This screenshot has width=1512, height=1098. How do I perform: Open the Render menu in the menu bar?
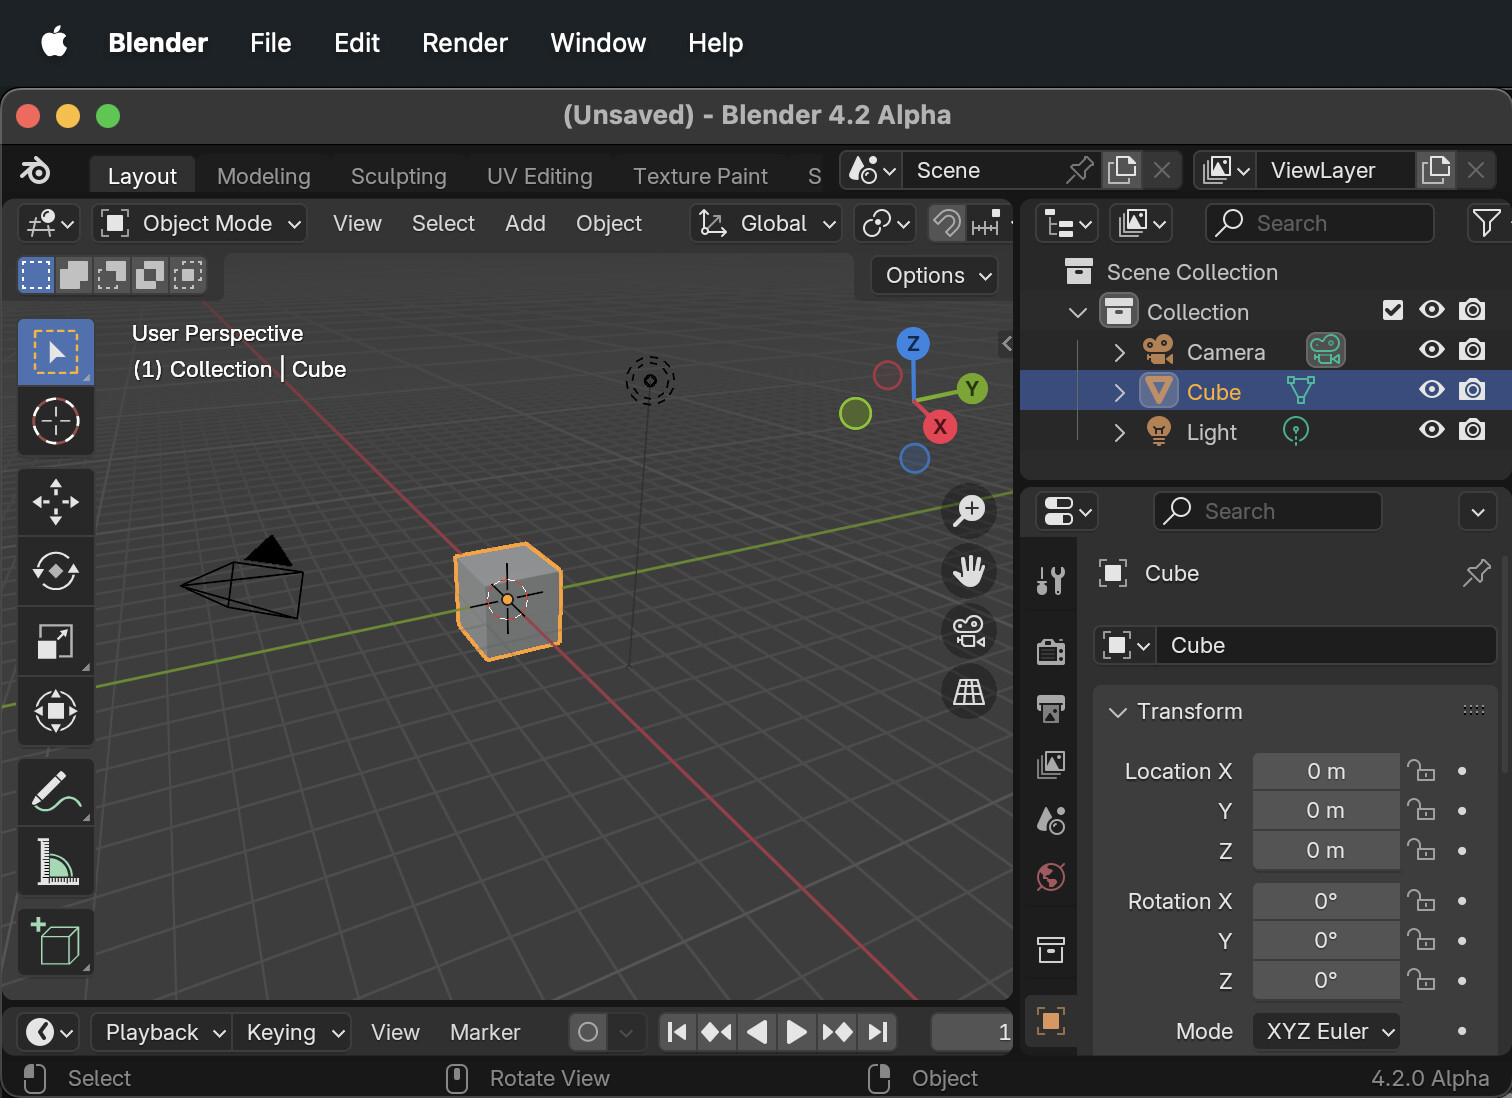pos(464,43)
